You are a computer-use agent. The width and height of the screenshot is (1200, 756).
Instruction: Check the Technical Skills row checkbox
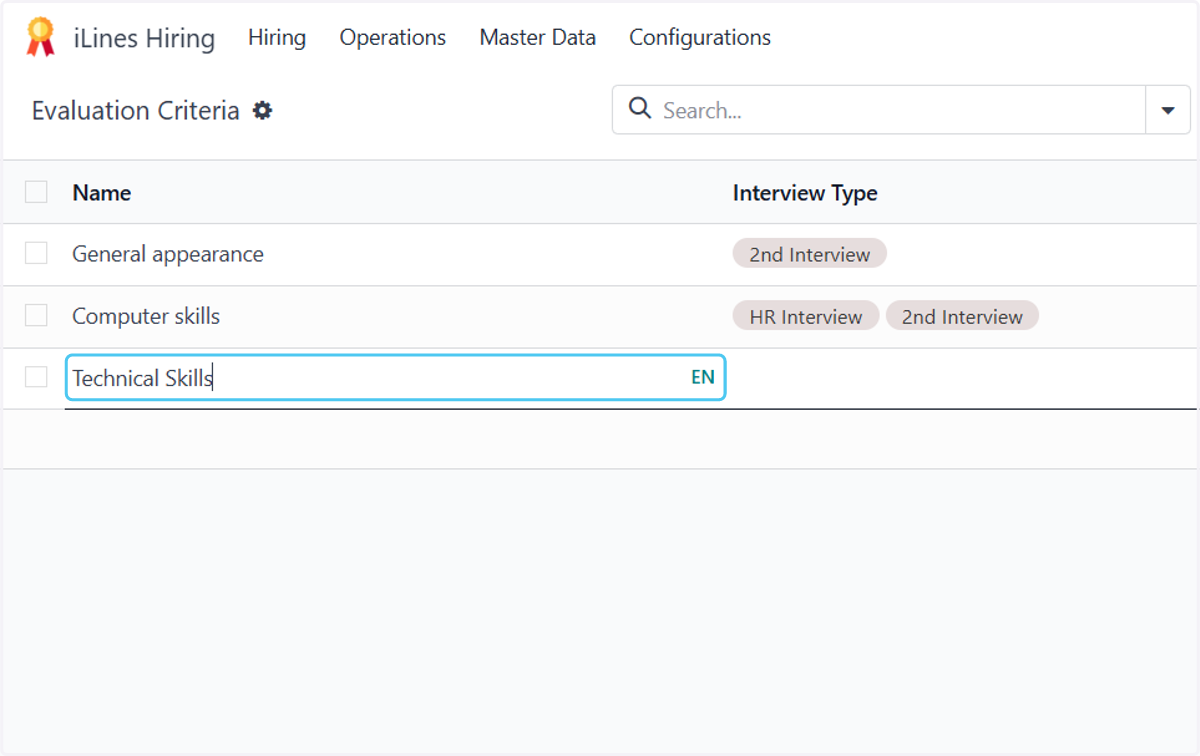36,377
